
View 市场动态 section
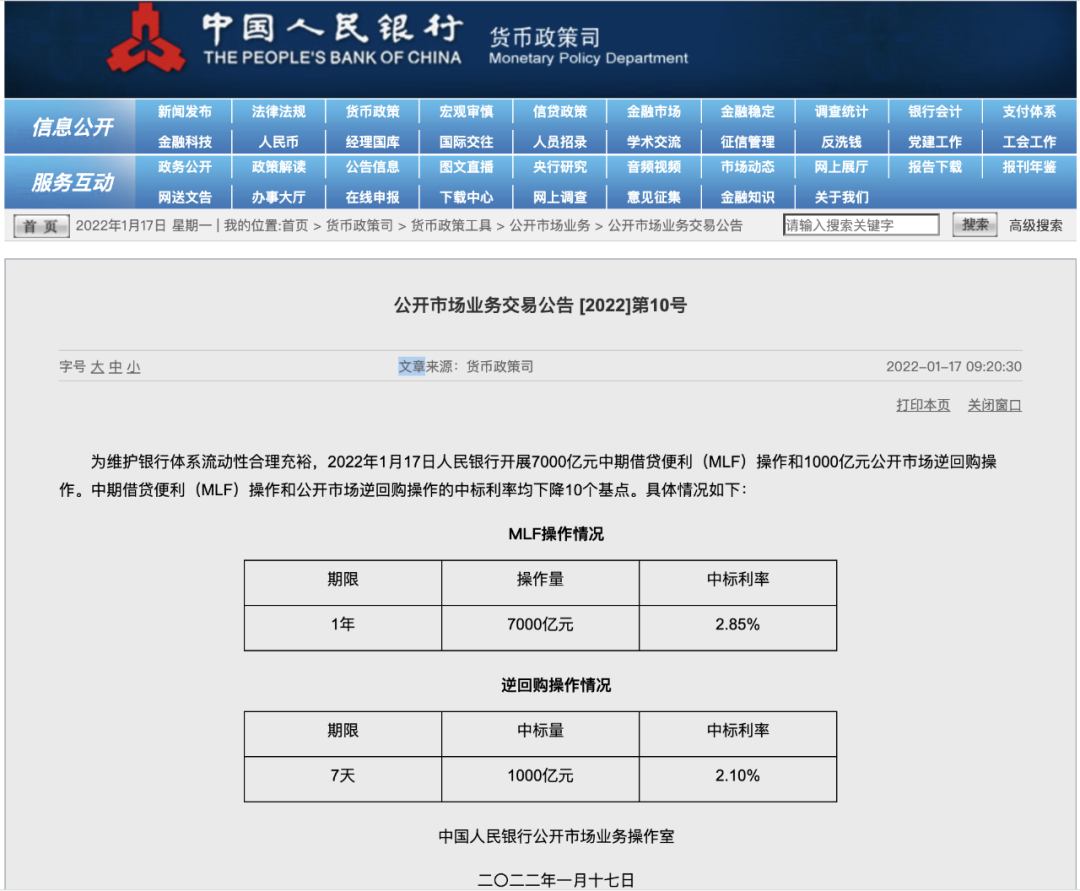[x=747, y=167]
